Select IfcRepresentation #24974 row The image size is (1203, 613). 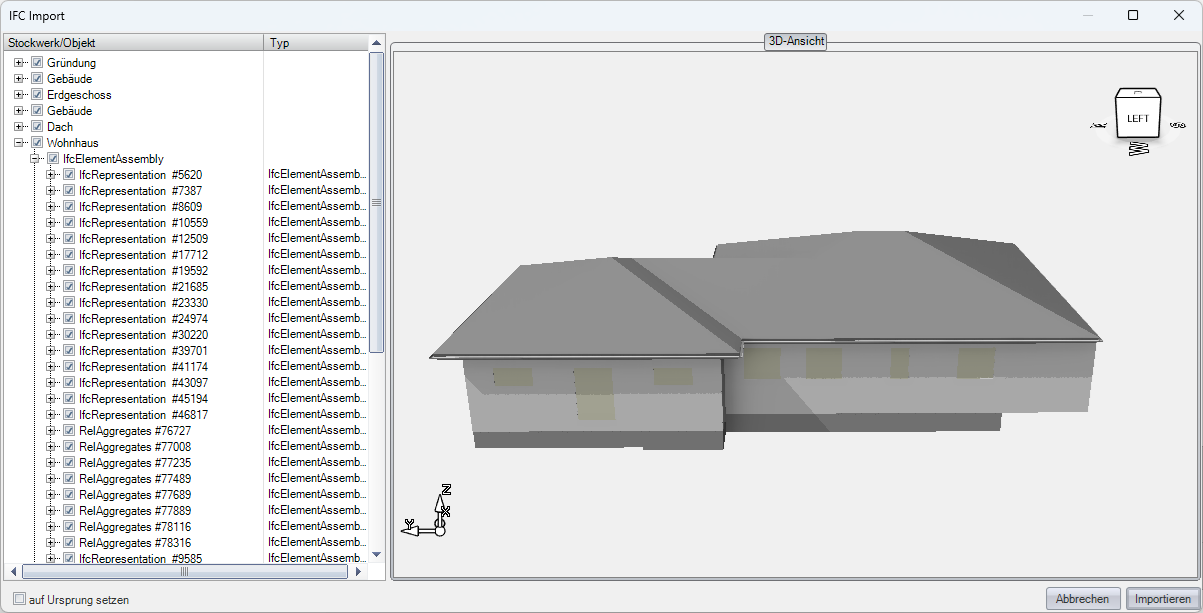[x=144, y=319]
